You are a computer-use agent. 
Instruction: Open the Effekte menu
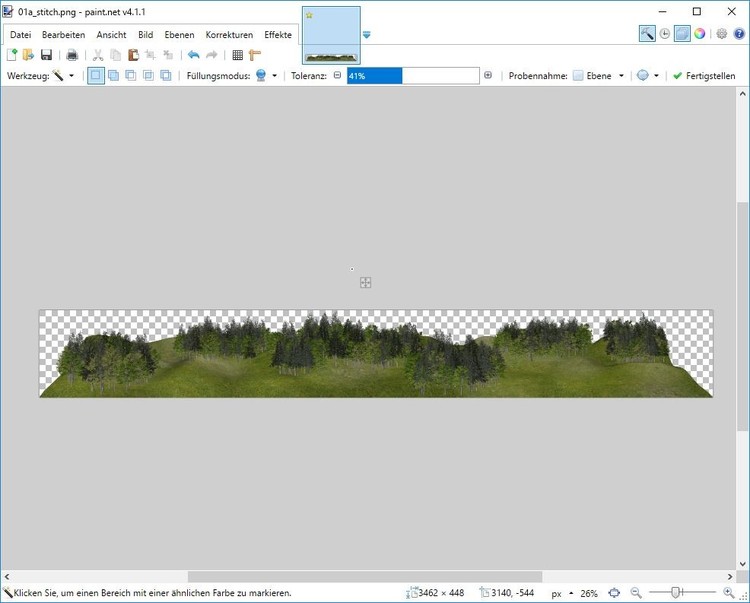coord(278,35)
